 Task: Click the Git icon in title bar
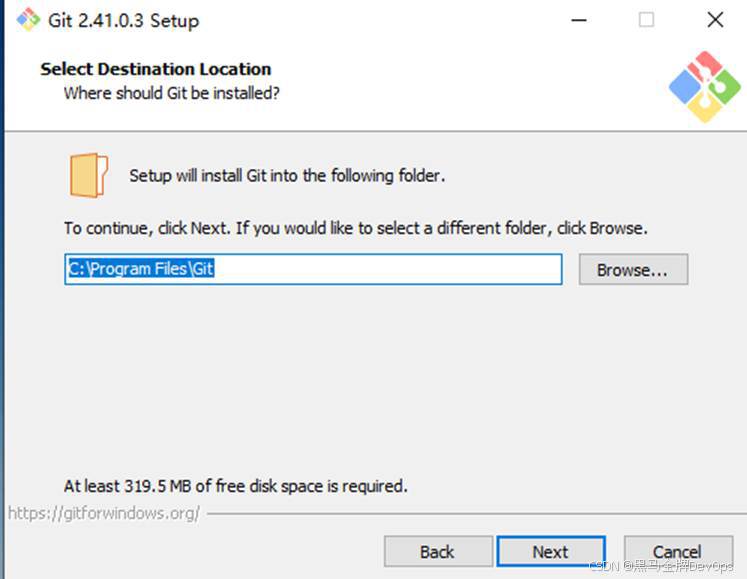[28, 20]
